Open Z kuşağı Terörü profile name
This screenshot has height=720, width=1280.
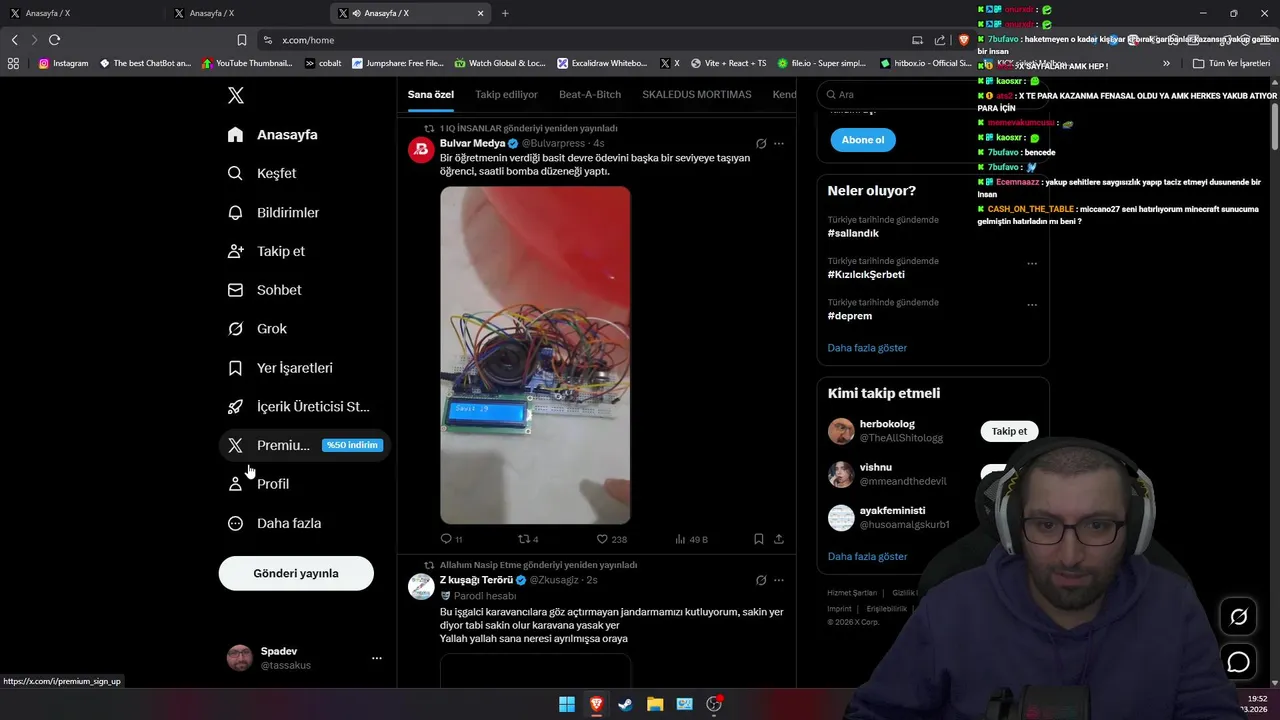click(476, 580)
